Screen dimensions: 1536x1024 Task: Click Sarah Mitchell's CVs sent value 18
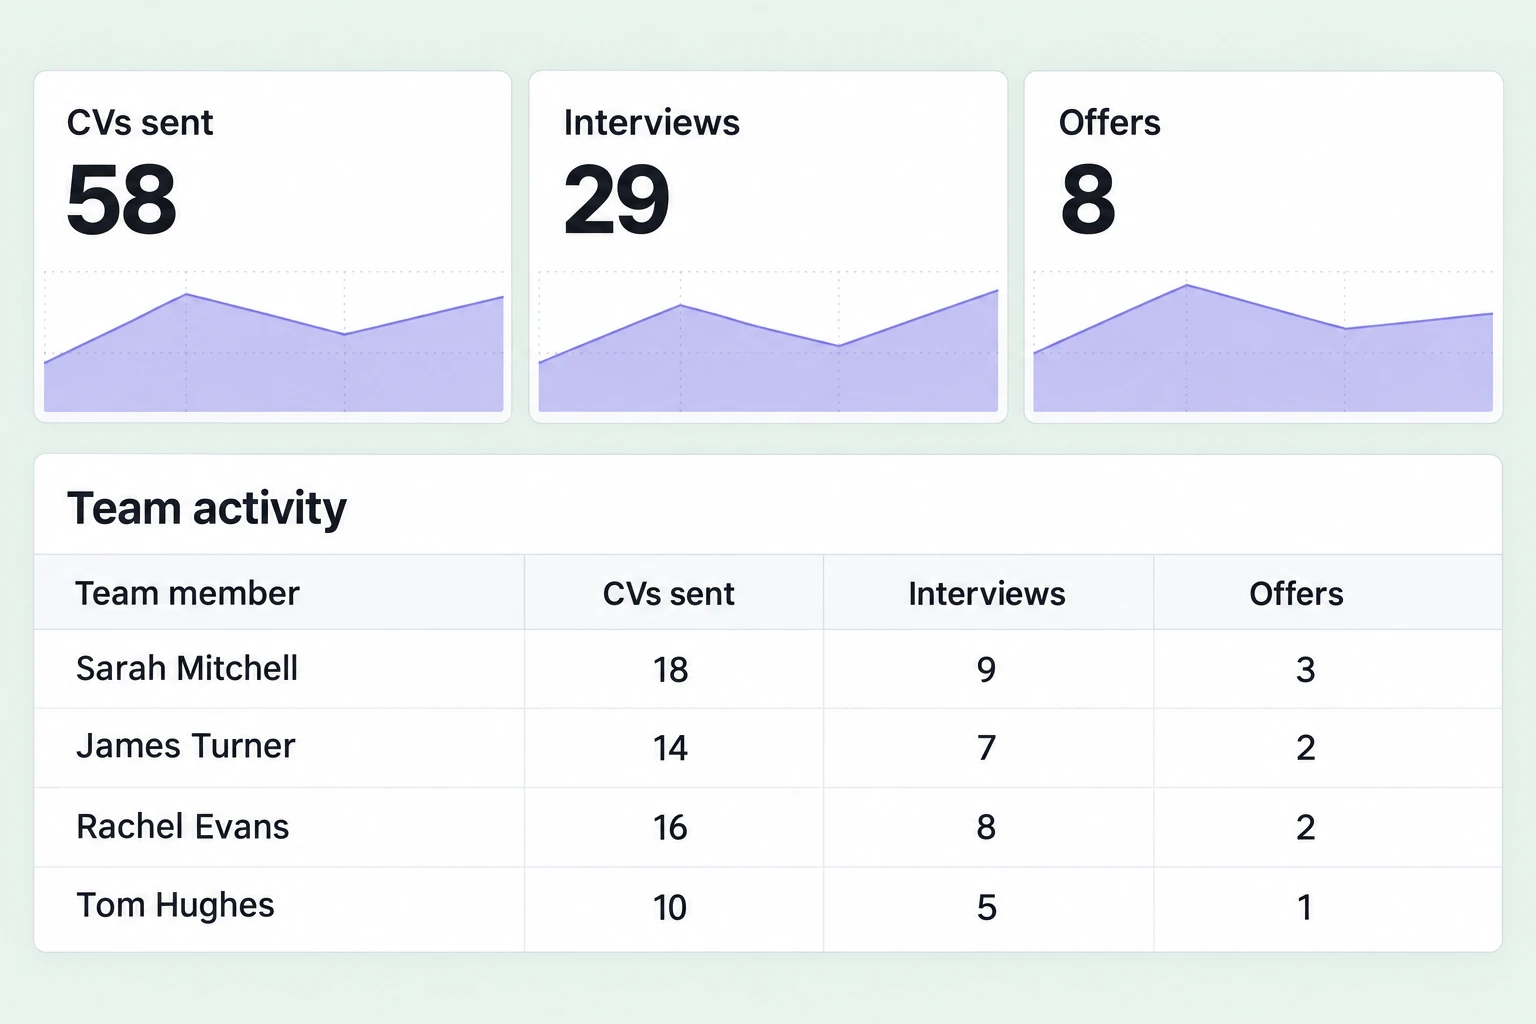pyautogui.click(x=670, y=669)
